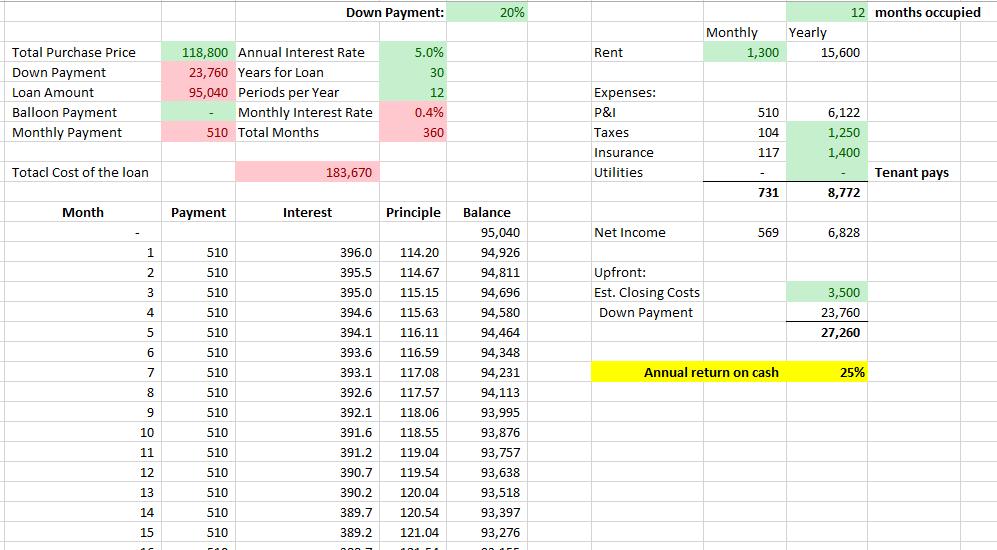The image size is (997, 550).
Task: Select the Principle column header cell
Action: [413, 212]
